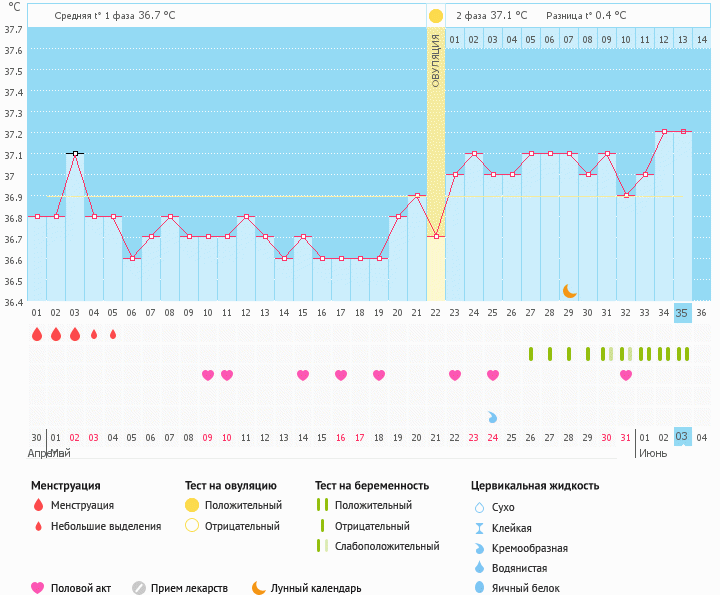Click the '2 фаза 37.1 °C' header text
The height and width of the screenshot is (595, 720).
click(x=491, y=16)
